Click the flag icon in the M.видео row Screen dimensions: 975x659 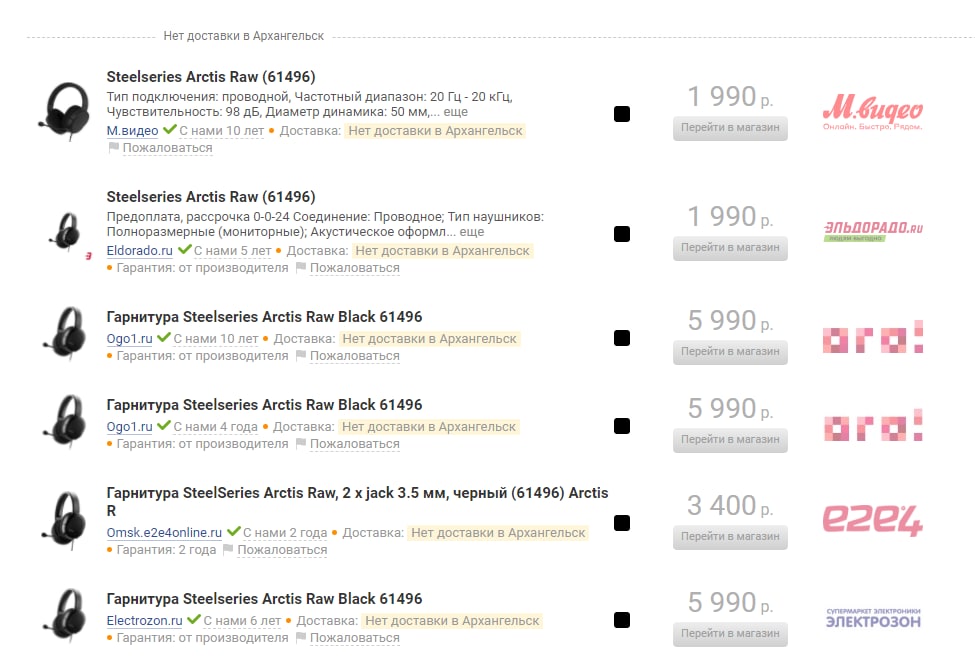[x=113, y=148]
